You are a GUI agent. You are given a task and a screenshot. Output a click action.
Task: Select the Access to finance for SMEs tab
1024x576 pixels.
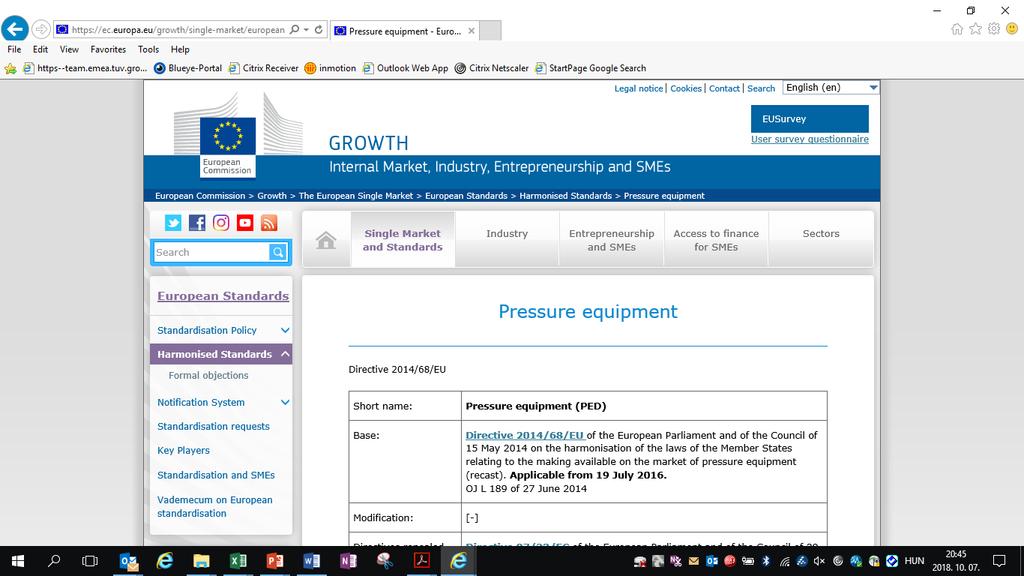point(716,240)
